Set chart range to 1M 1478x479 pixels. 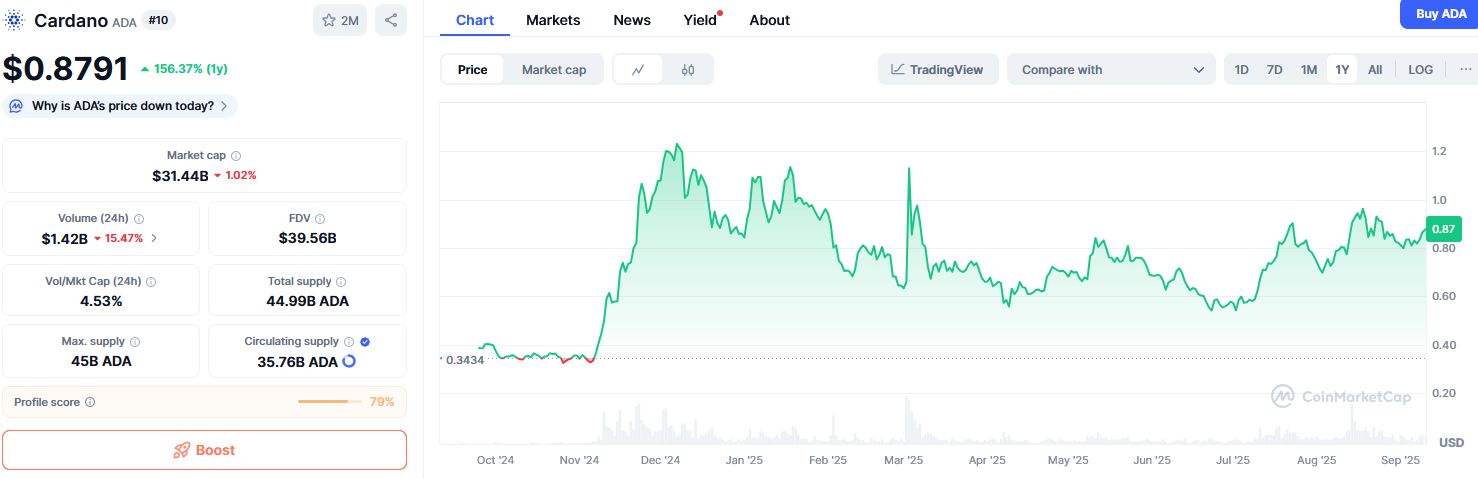pos(1309,69)
